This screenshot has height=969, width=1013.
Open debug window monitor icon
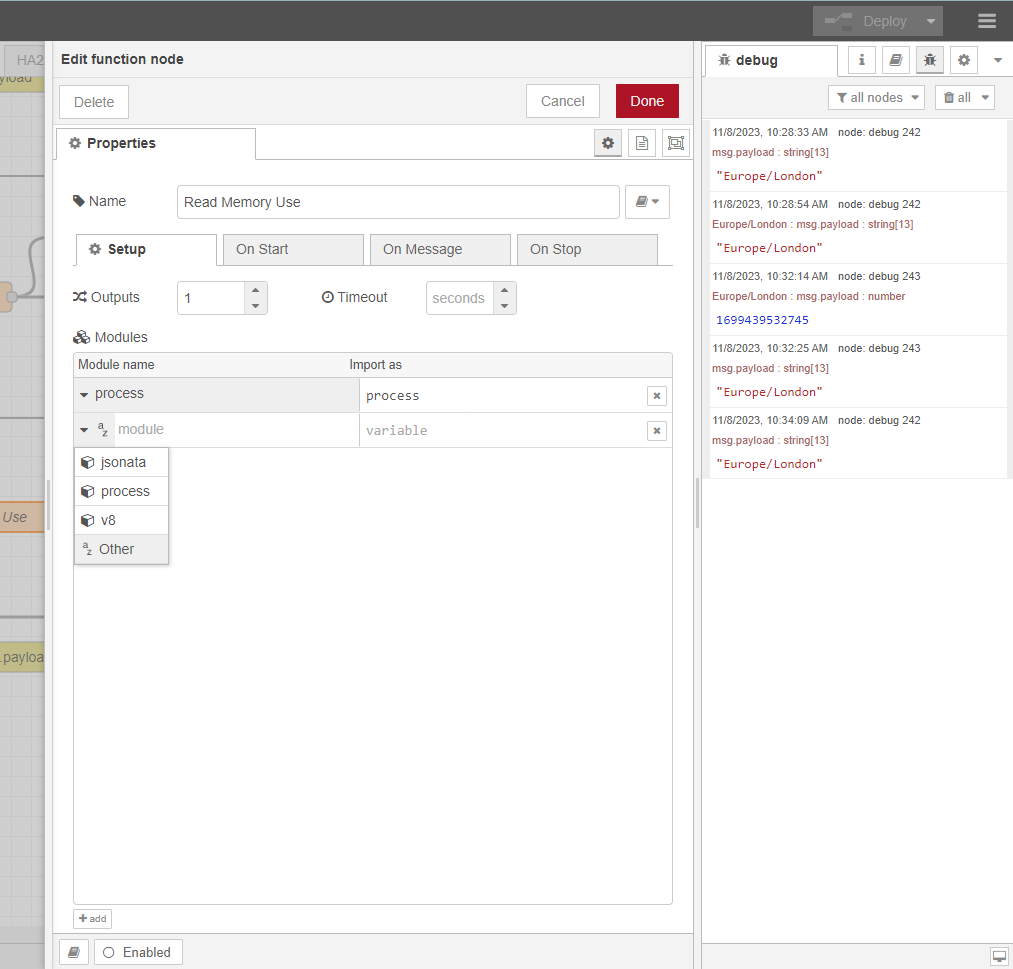(x=999, y=956)
